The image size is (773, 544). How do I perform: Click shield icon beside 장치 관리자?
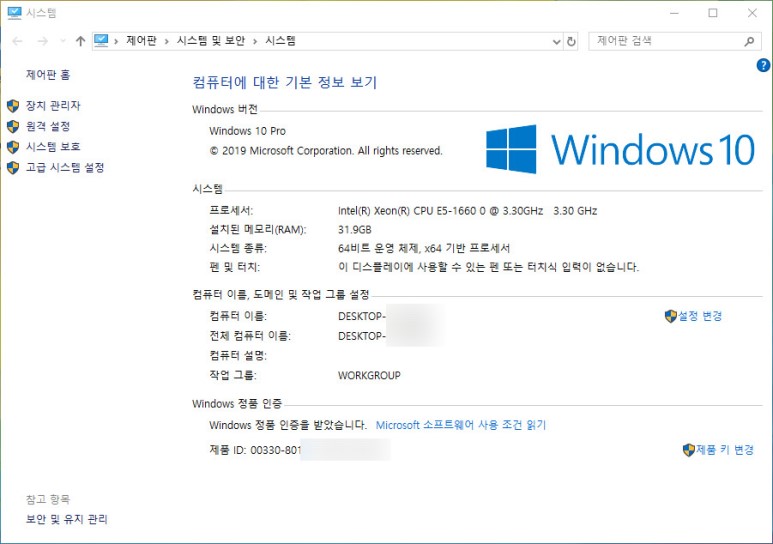tap(13, 106)
